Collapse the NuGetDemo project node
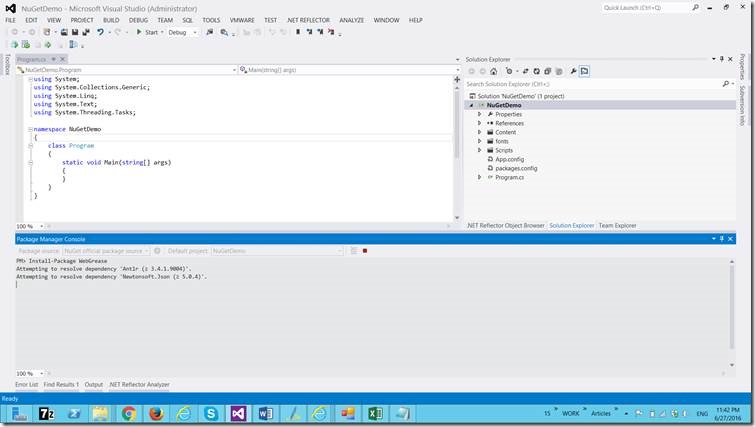 471,105
